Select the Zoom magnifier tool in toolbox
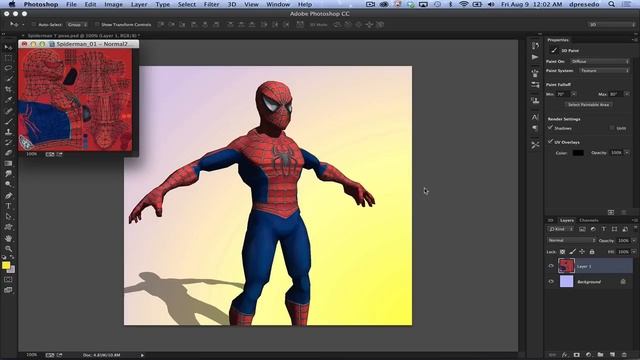Viewport: 640px width, 360px height. click(x=8, y=248)
